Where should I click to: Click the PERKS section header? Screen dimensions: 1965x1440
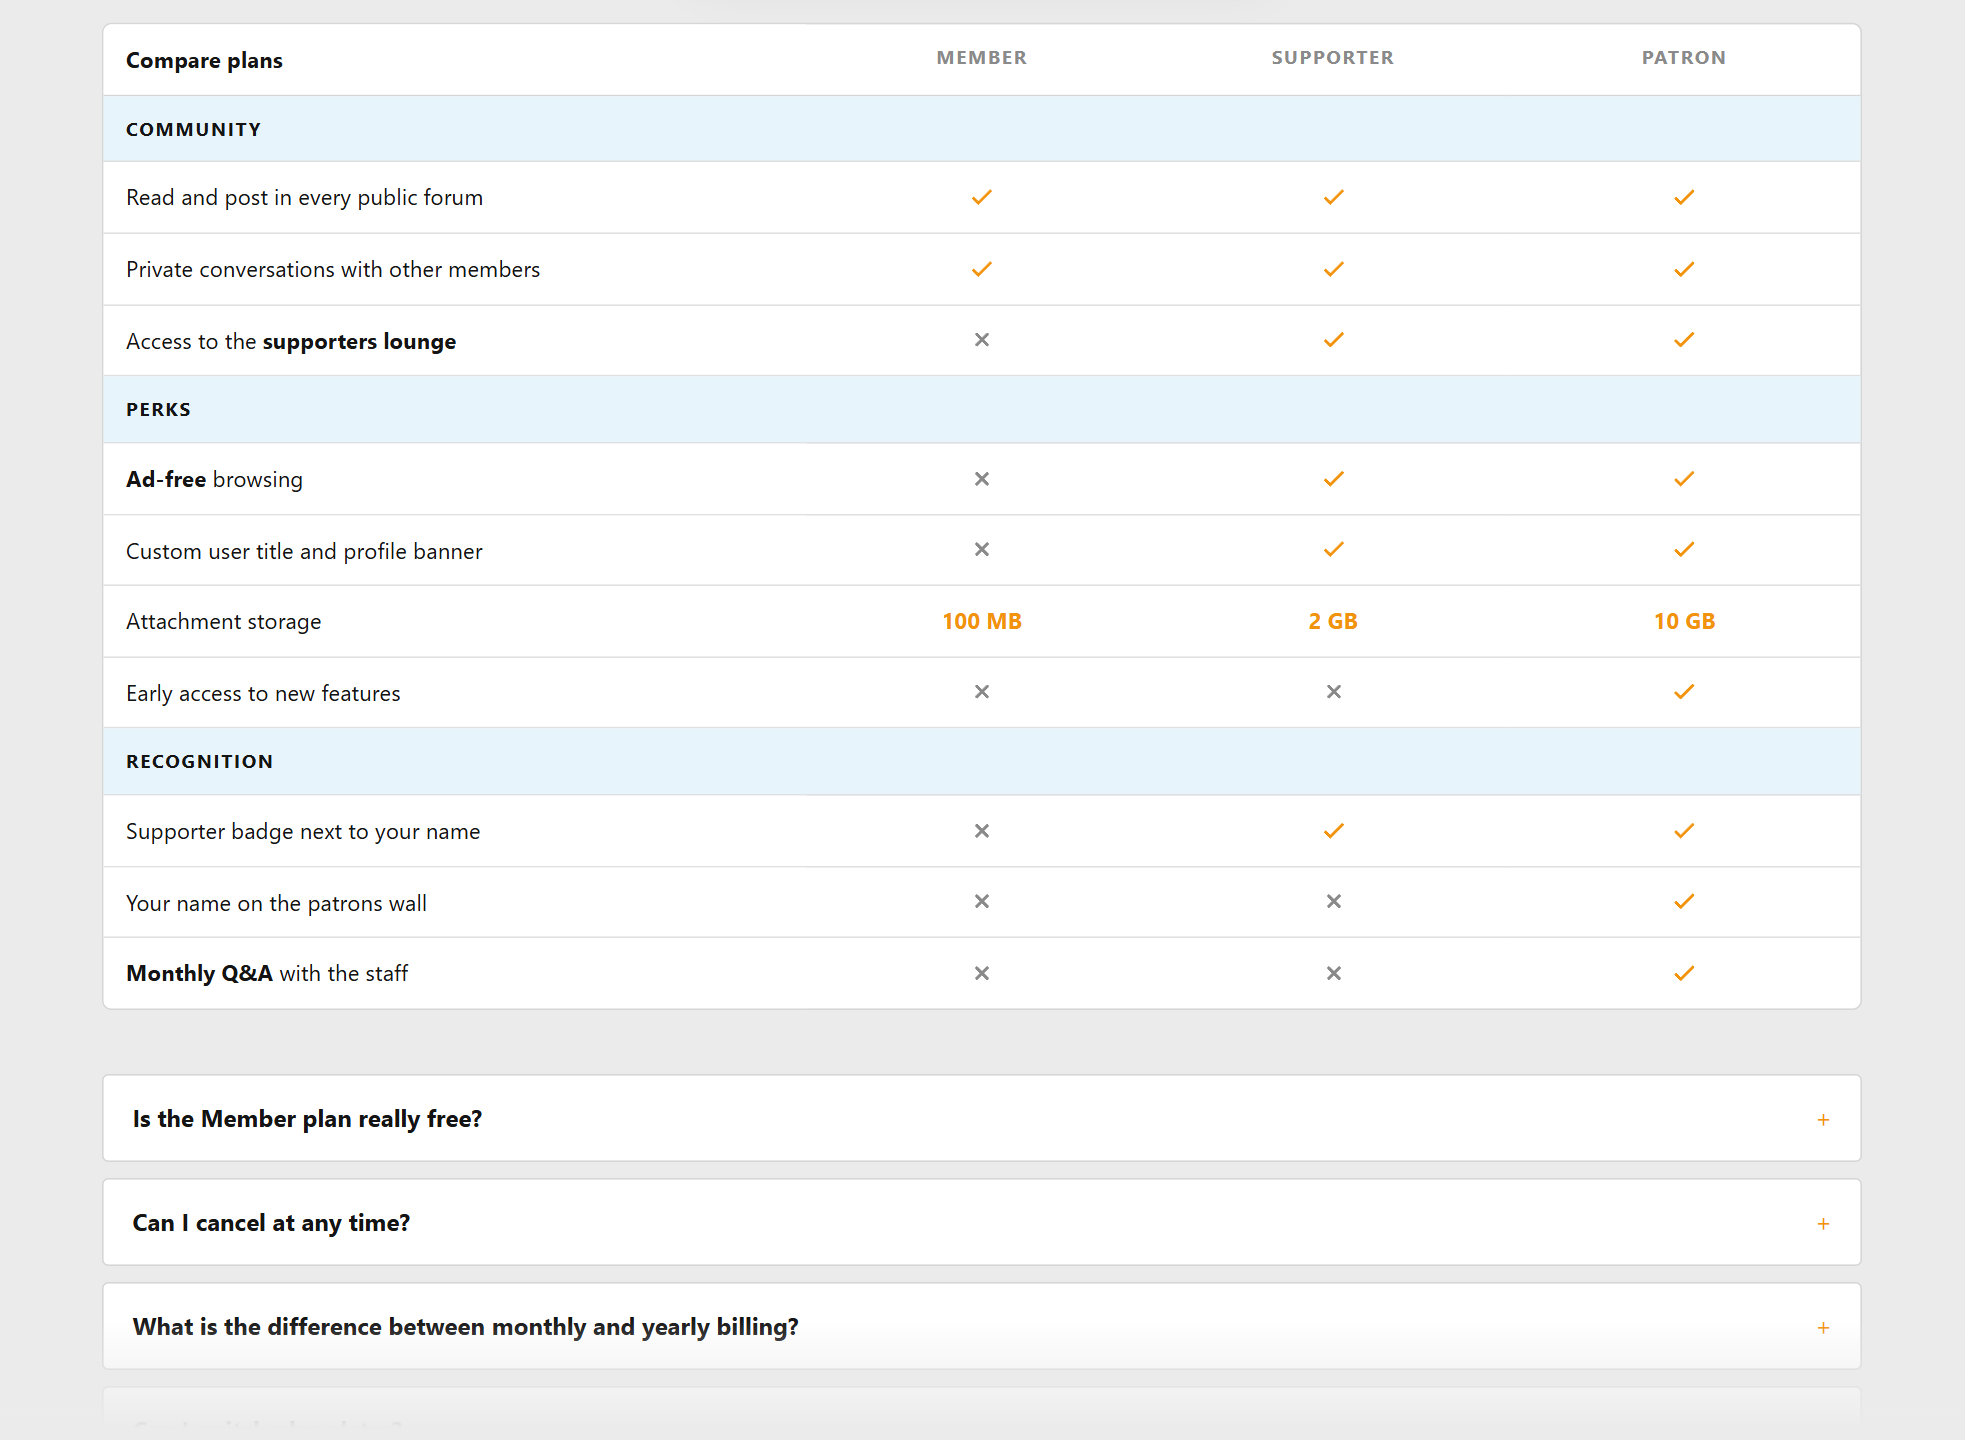[x=158, y=410]
